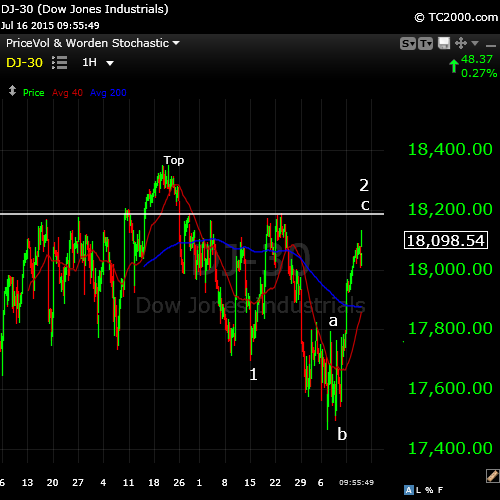Open the watchlist icon next to DJ-30

point(60,63)
